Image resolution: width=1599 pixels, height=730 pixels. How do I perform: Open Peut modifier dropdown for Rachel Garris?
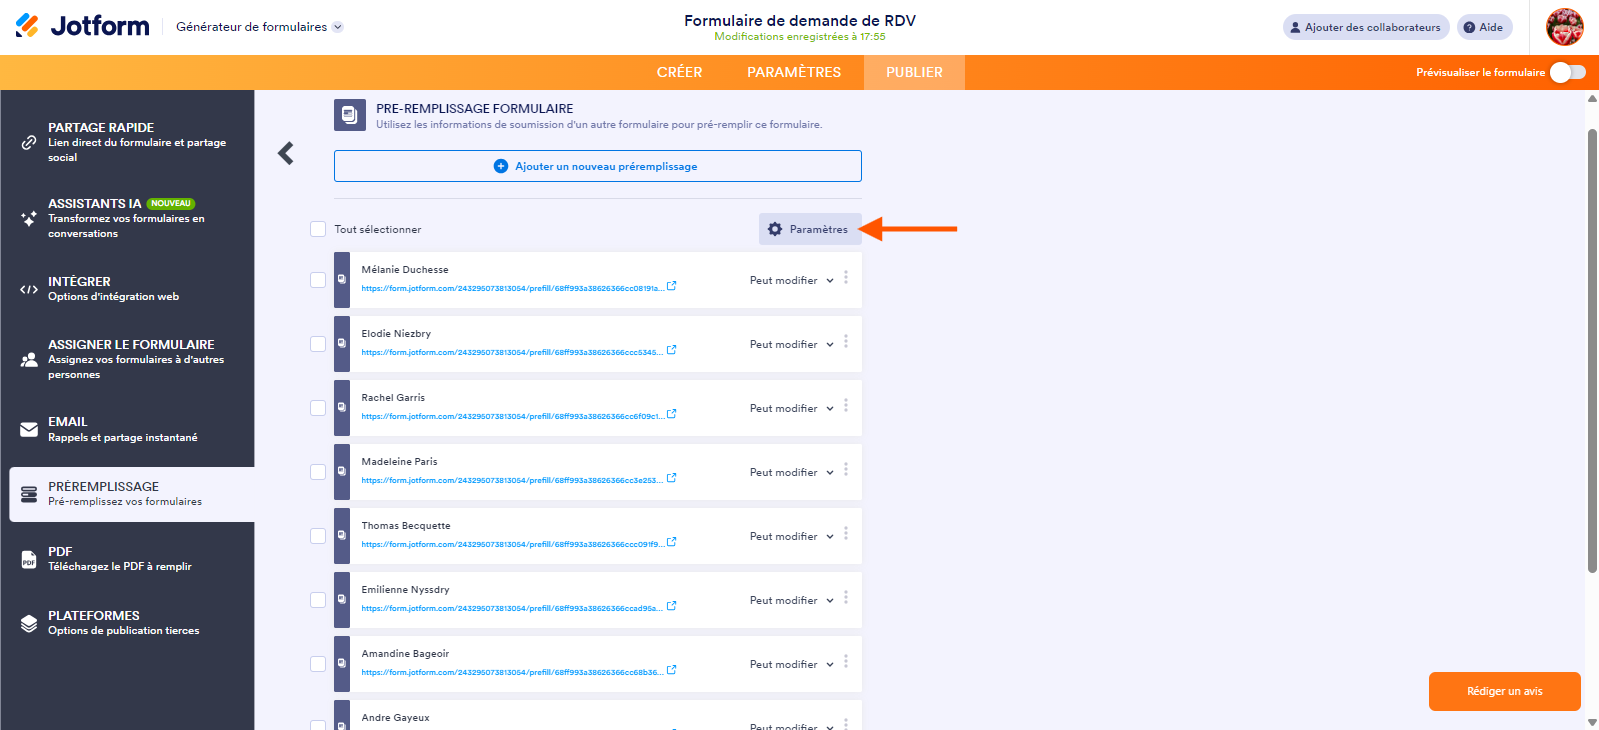click(791, 408)
